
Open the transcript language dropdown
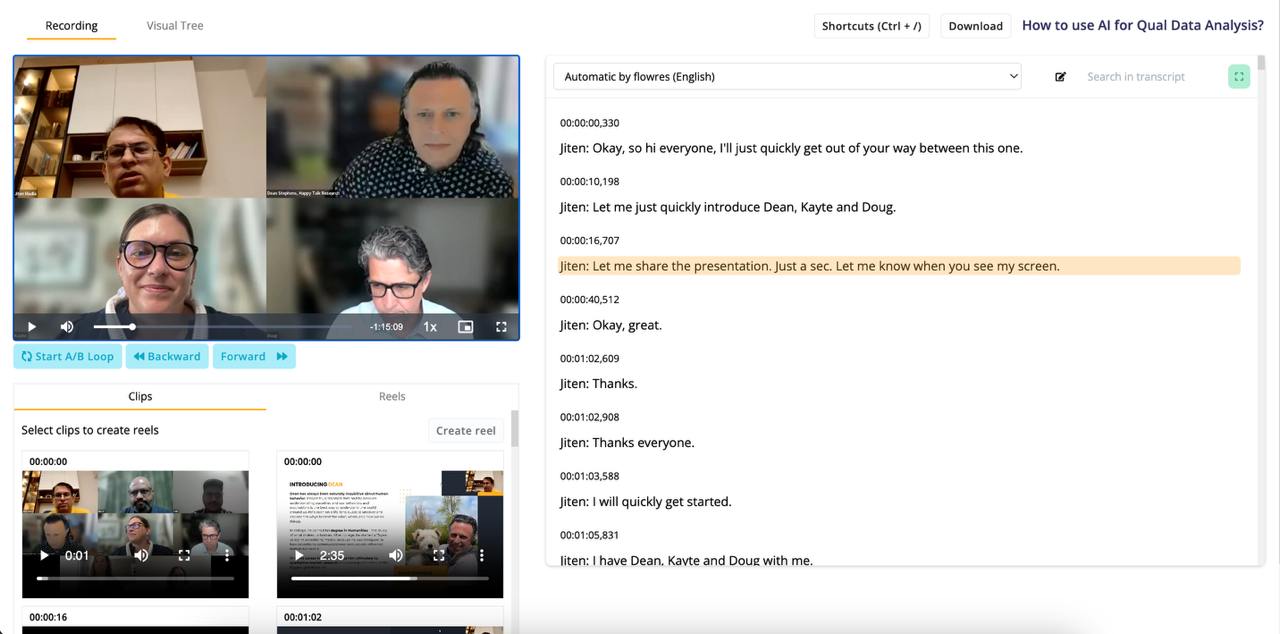(787, 77)
